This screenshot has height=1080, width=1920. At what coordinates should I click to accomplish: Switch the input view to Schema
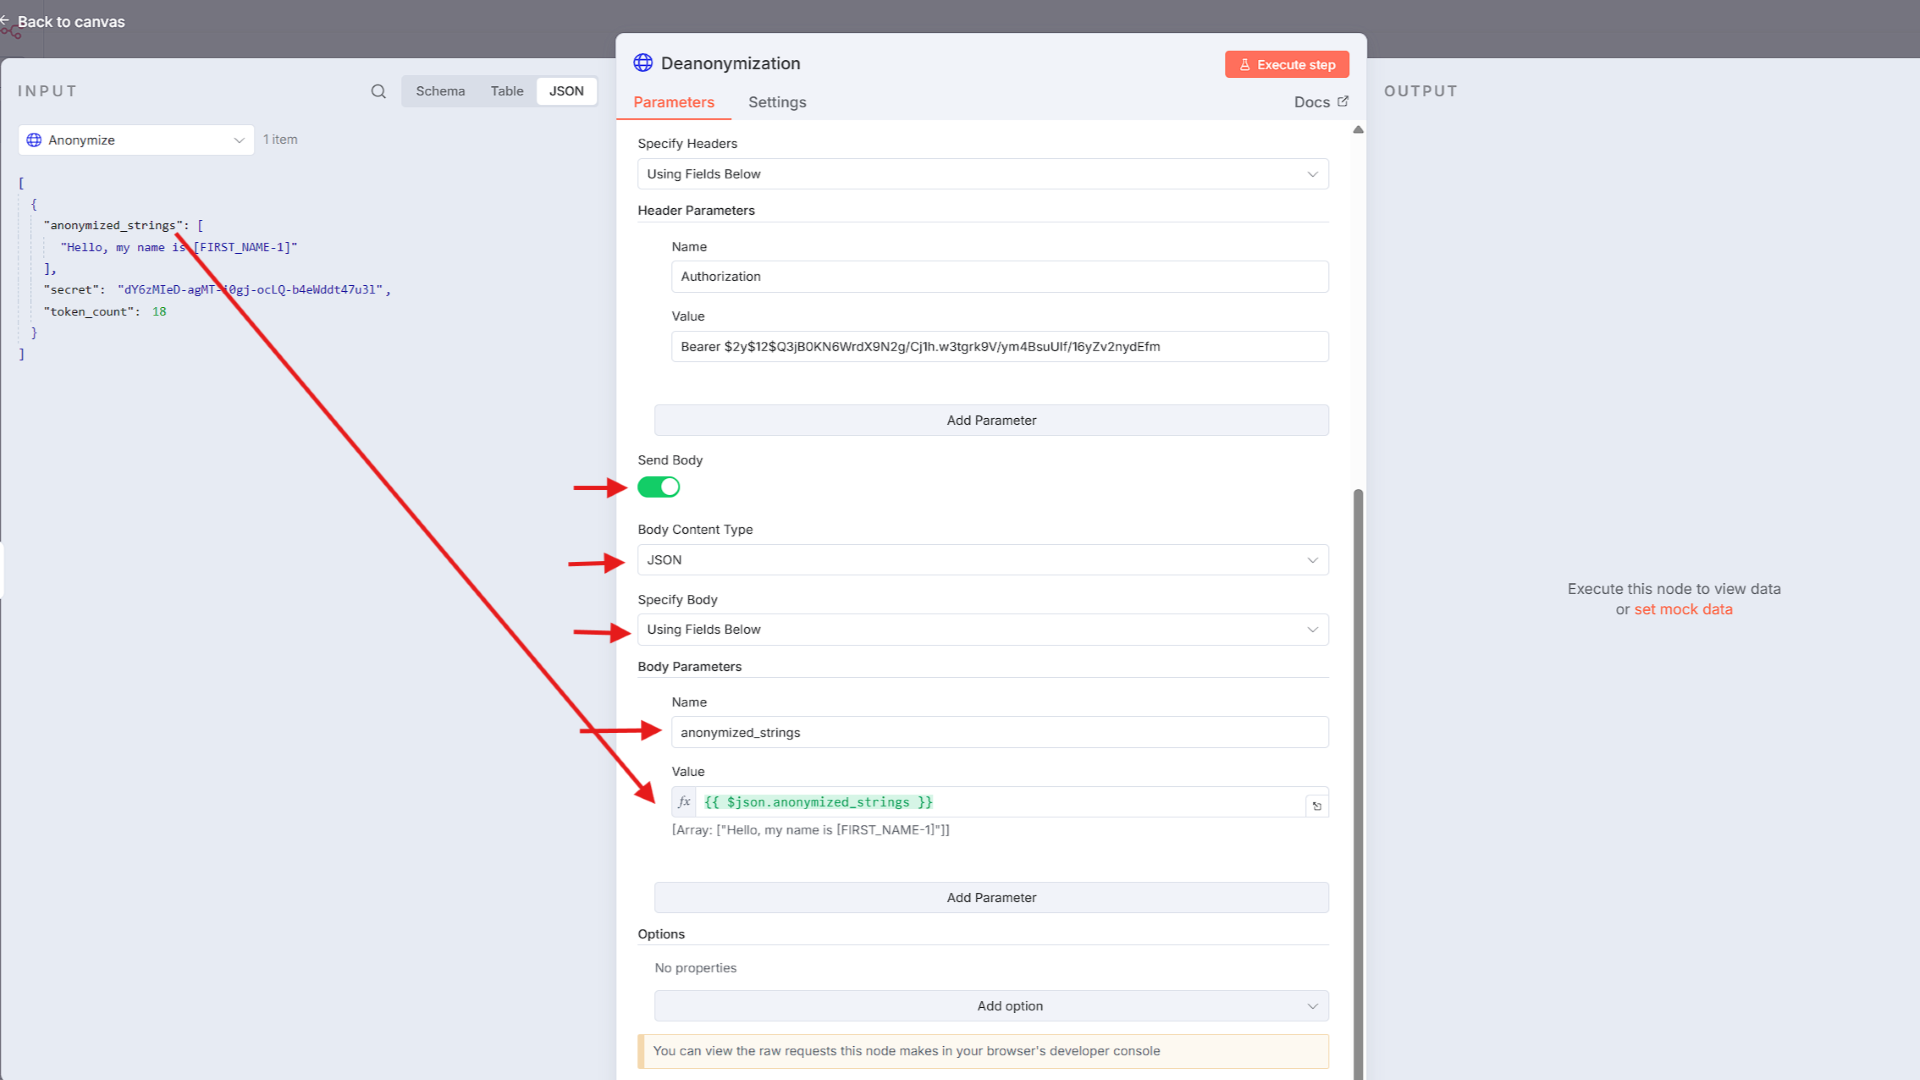click(440, 91)
